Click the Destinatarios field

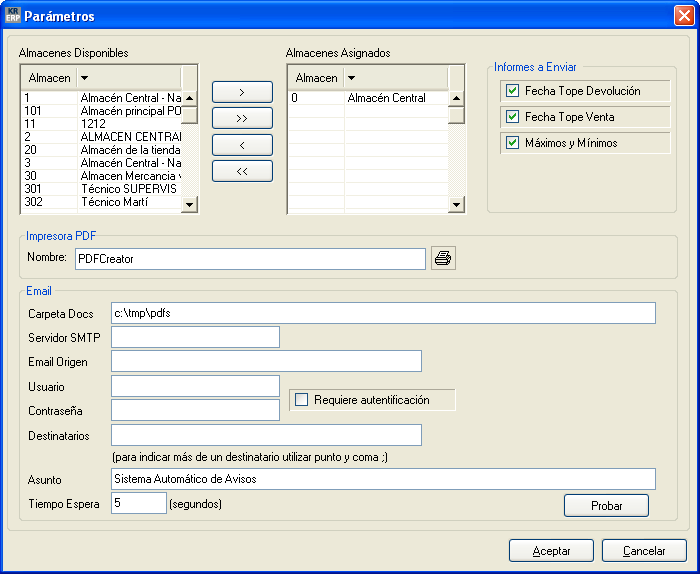[266, 435]
